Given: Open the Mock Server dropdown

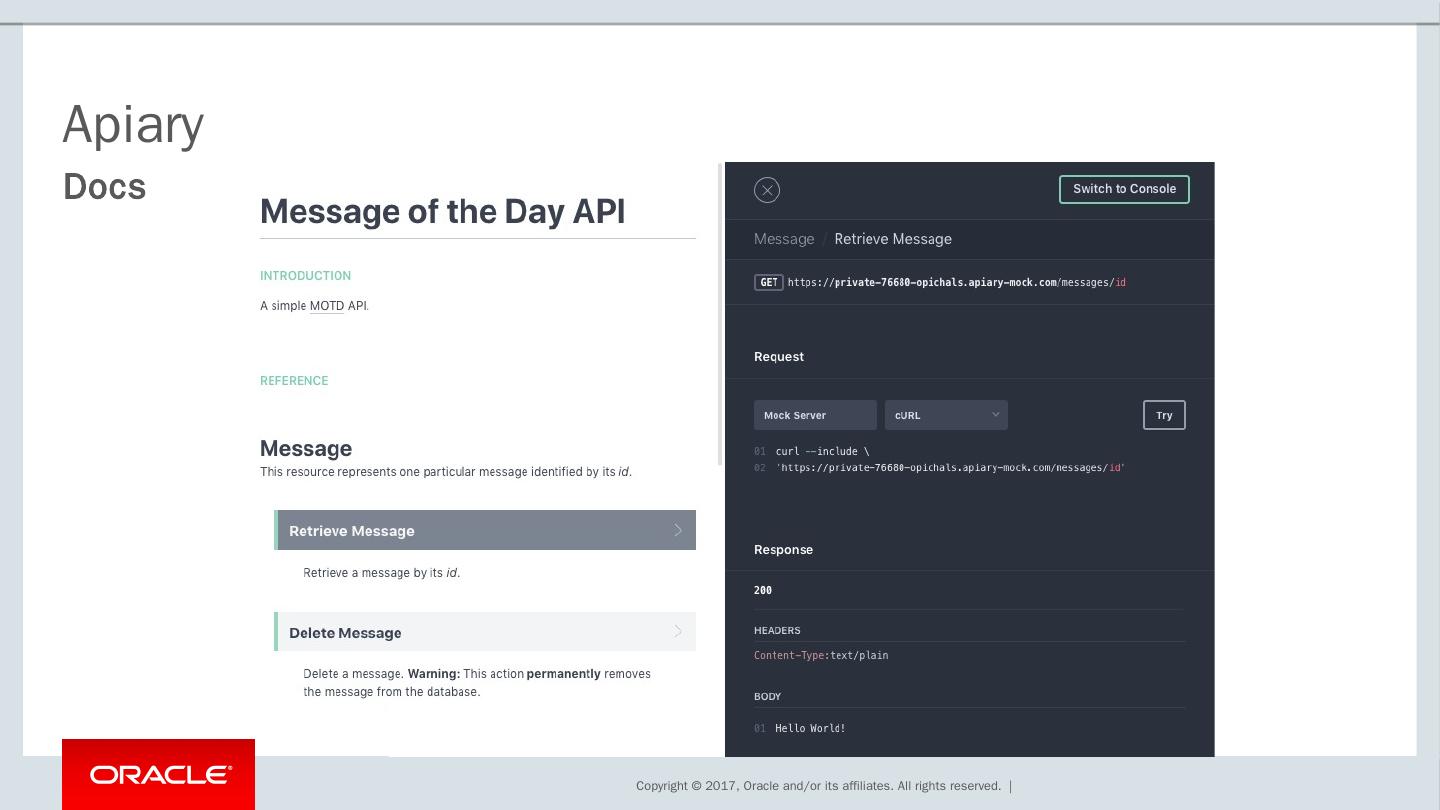Looking at the screenshot, I should (815, 415).
